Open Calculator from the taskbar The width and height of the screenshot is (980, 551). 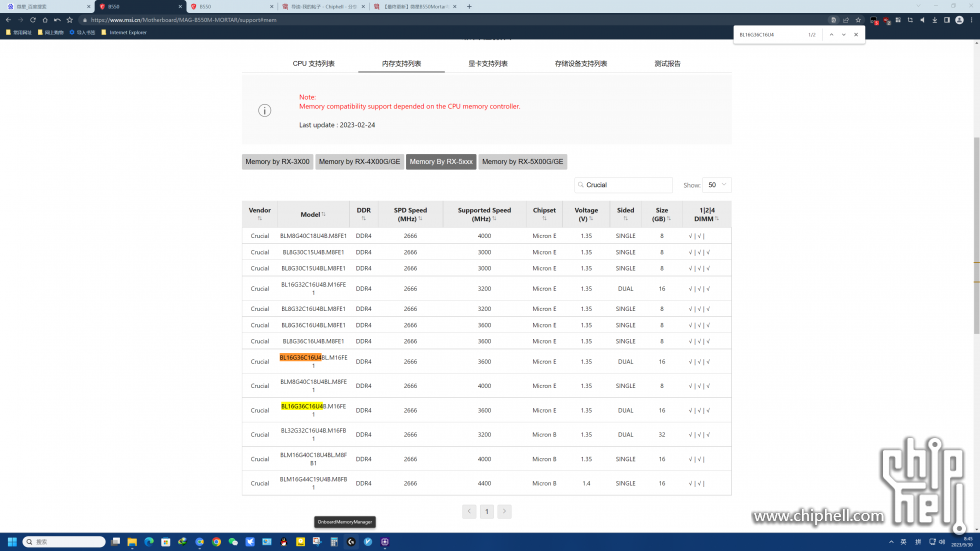[334, 542]
